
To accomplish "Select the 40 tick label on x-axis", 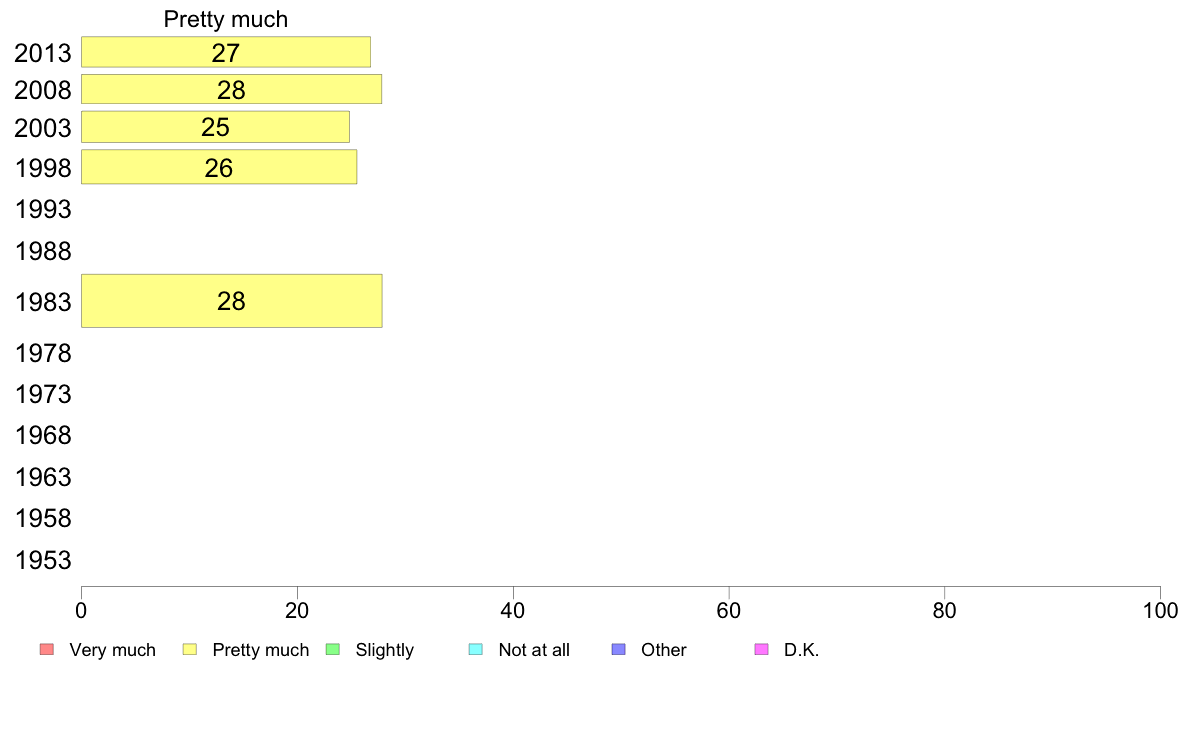I will pos(513,611).
